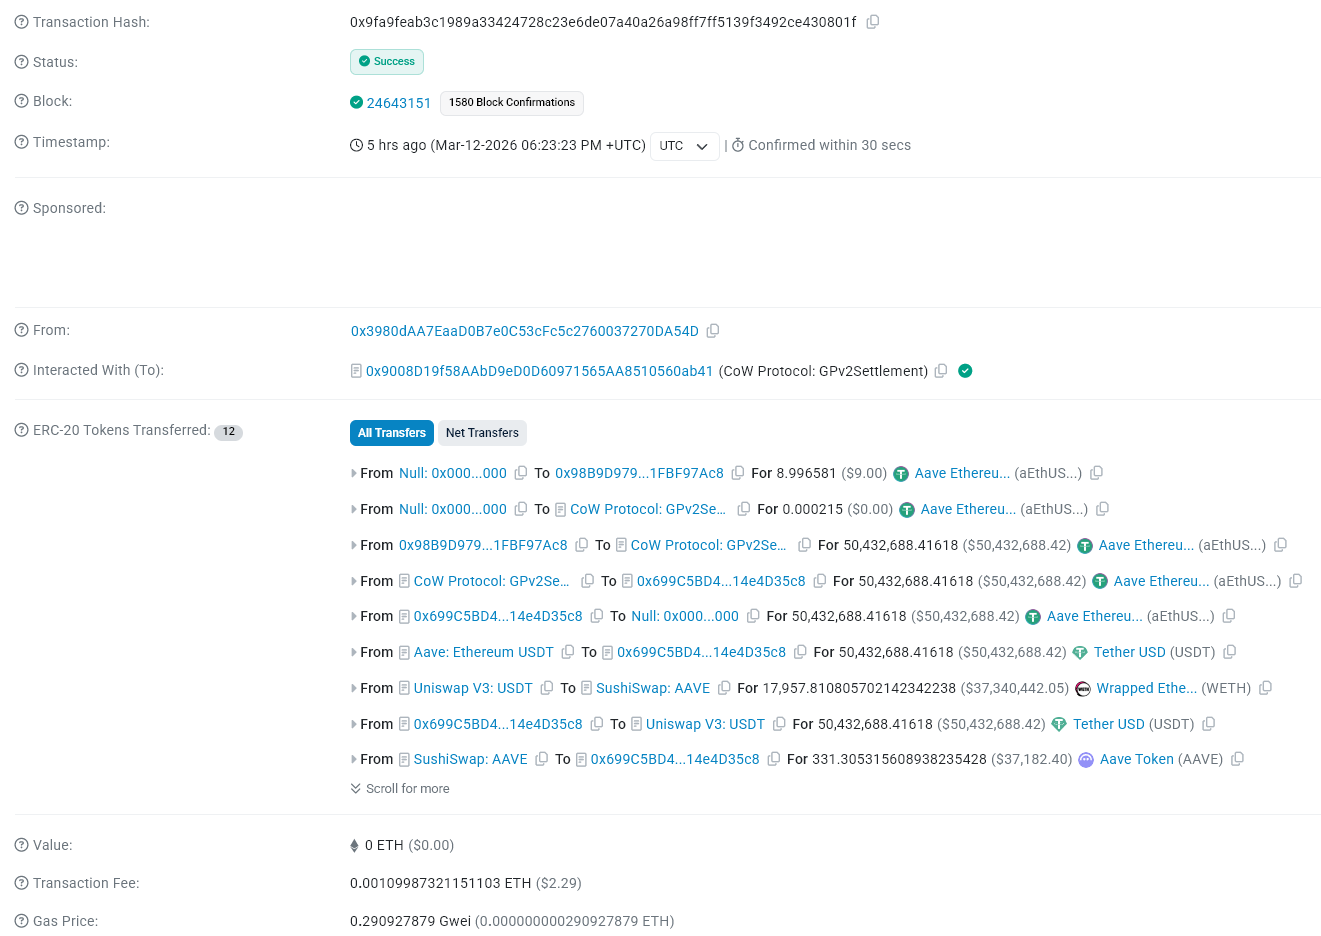Click the copy icon beside the From address

pos(713,330)
